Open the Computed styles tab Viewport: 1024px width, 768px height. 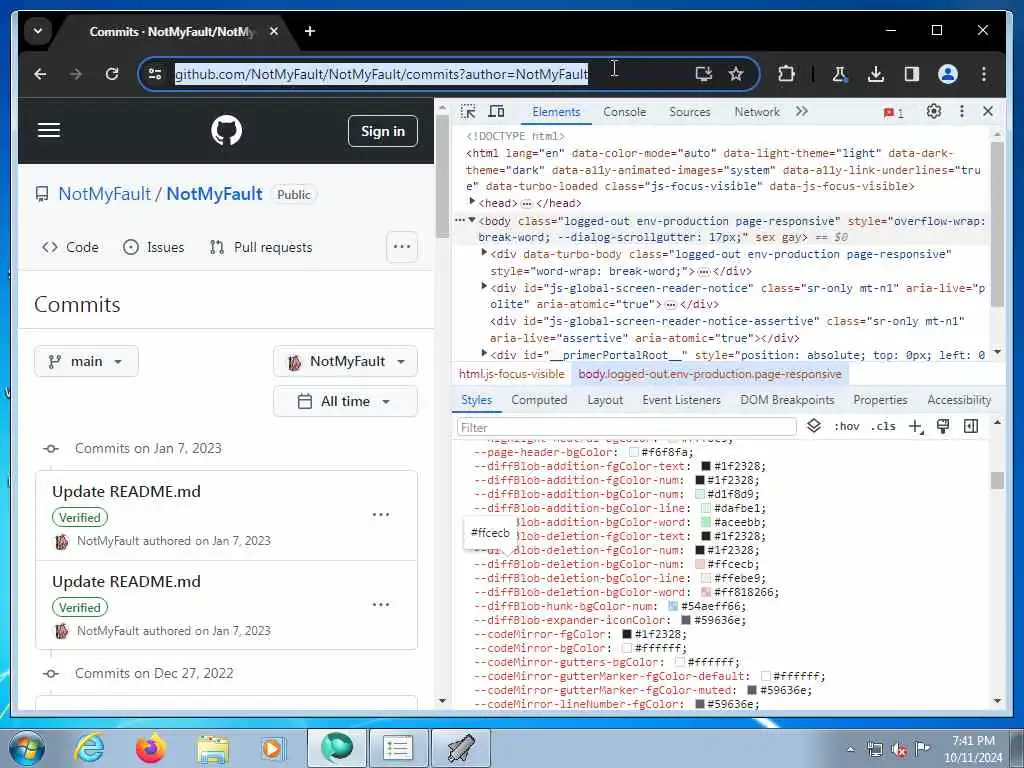[539, 400]
